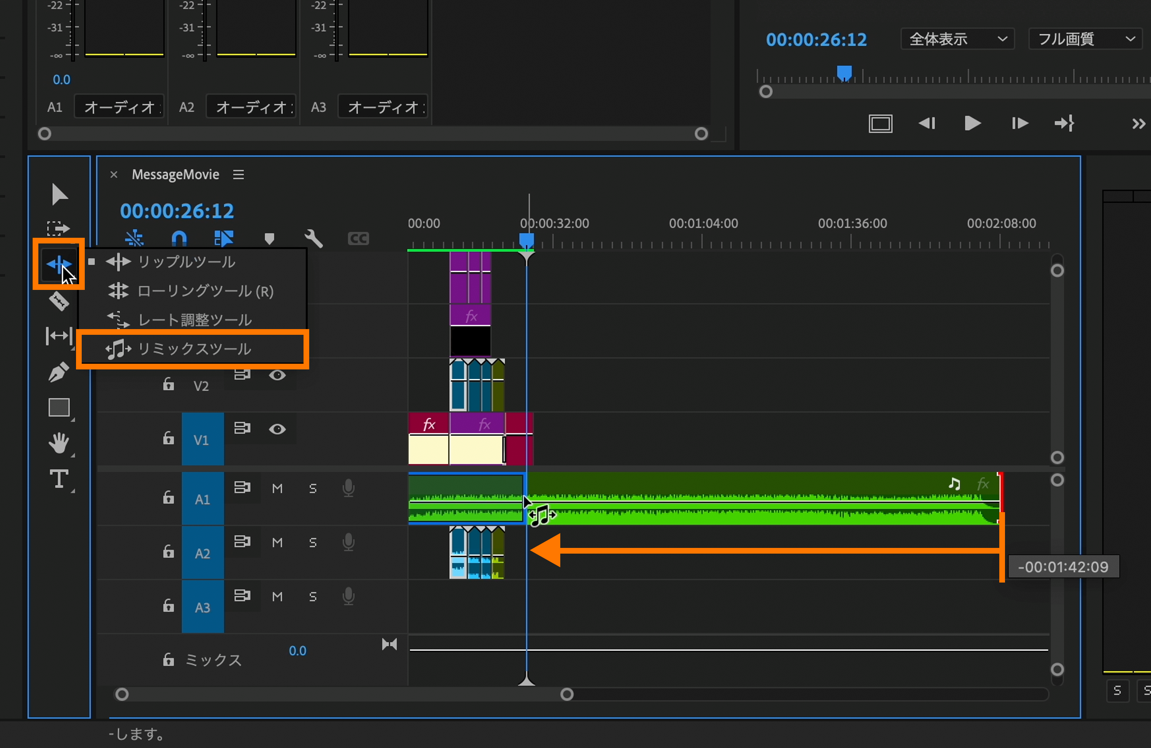
Task: Click the safe margins frame button
Action: 881,123
